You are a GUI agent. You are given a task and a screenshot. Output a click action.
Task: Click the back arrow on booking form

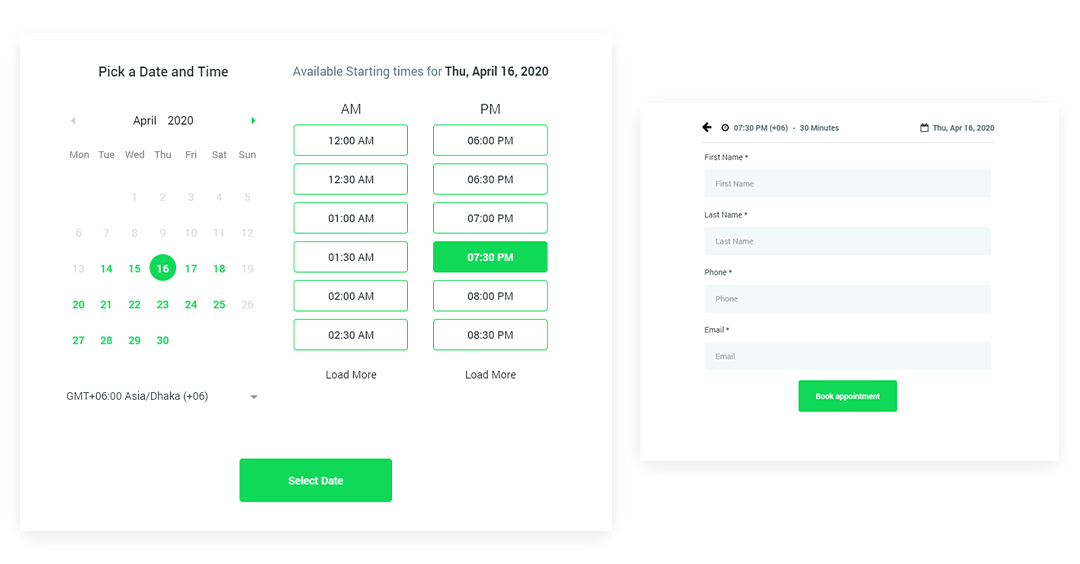(707, 128)
